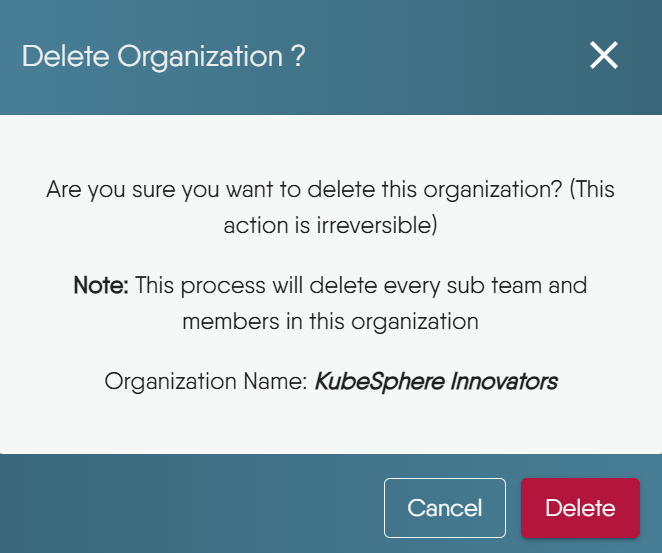Click the blank white space below the organization name

click(x=330, y=425)
